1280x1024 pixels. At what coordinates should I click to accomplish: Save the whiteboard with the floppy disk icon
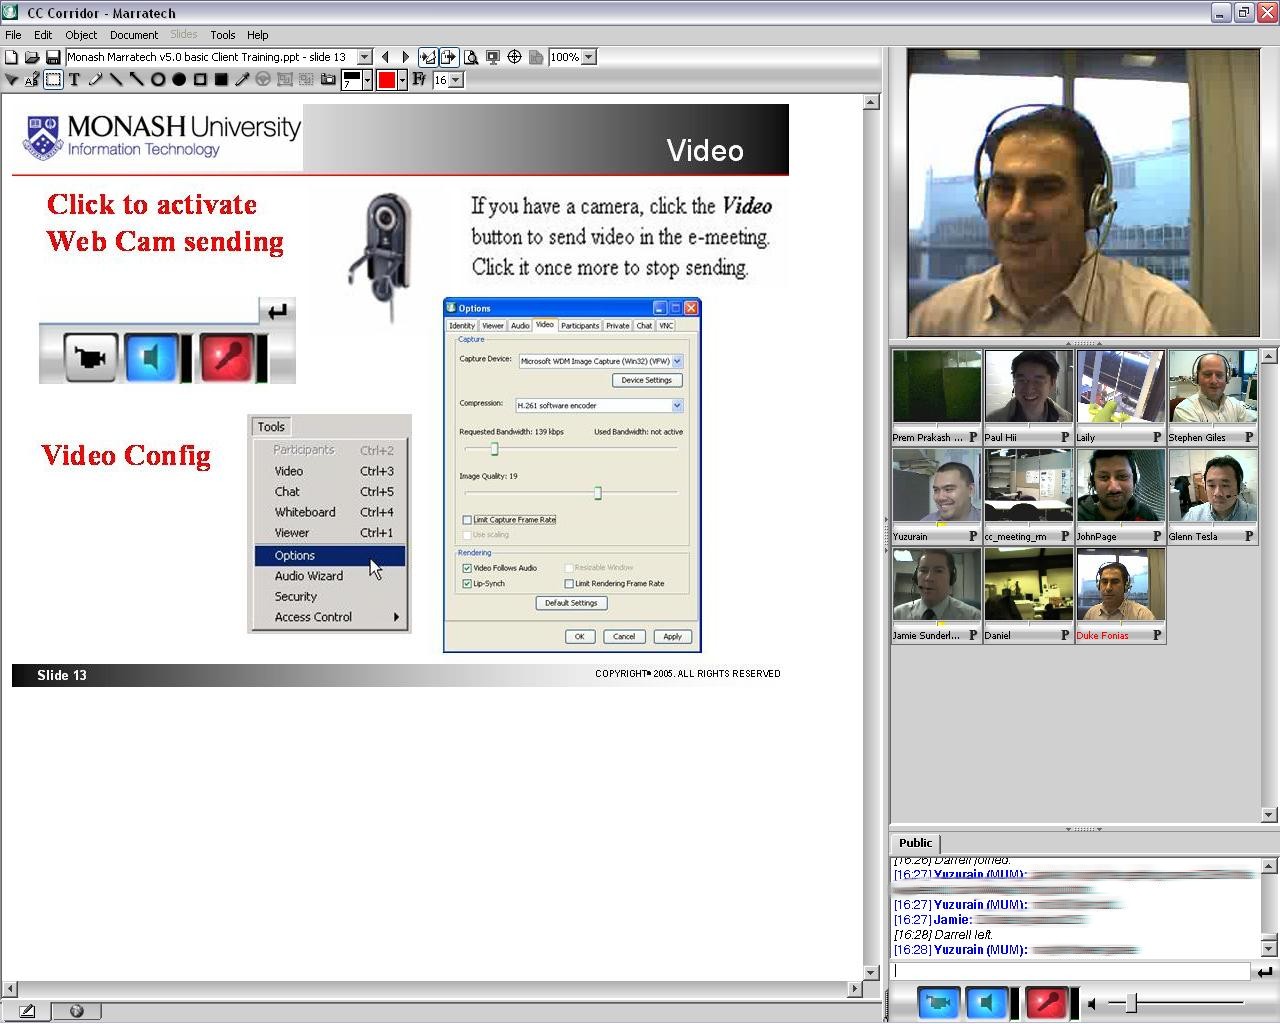tap(53, 57)
